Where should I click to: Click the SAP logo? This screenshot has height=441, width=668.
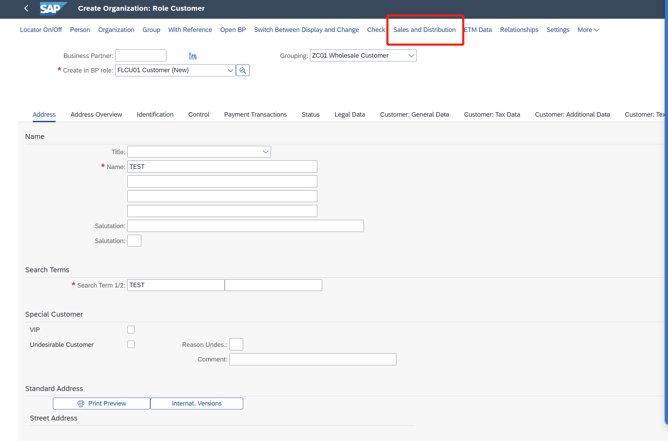pos(52,8)
